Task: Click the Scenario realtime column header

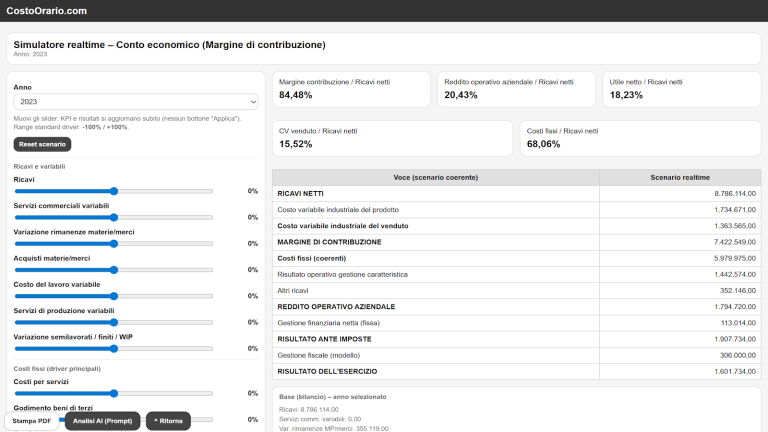Action: pyautogui.click(x=679, y=177)
